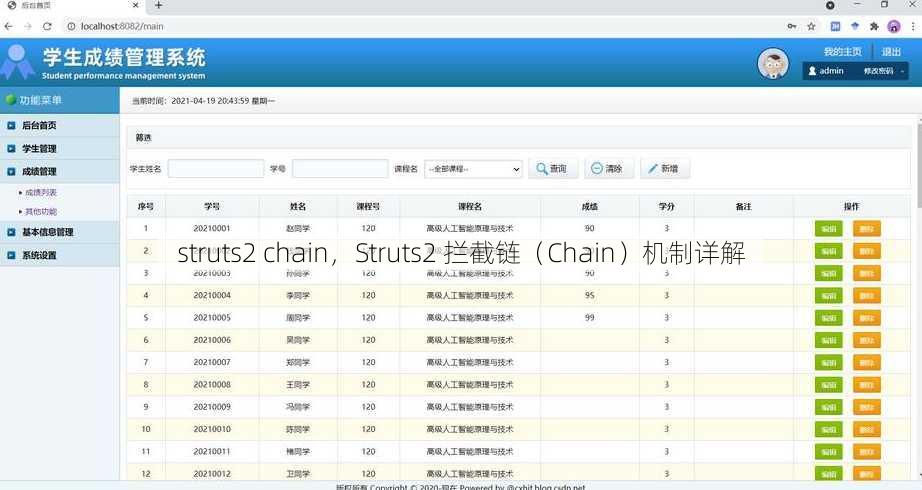The image size is (922, 490).
Task: Open 其他功能 submenu item
Action: click(x=41, y=211)
